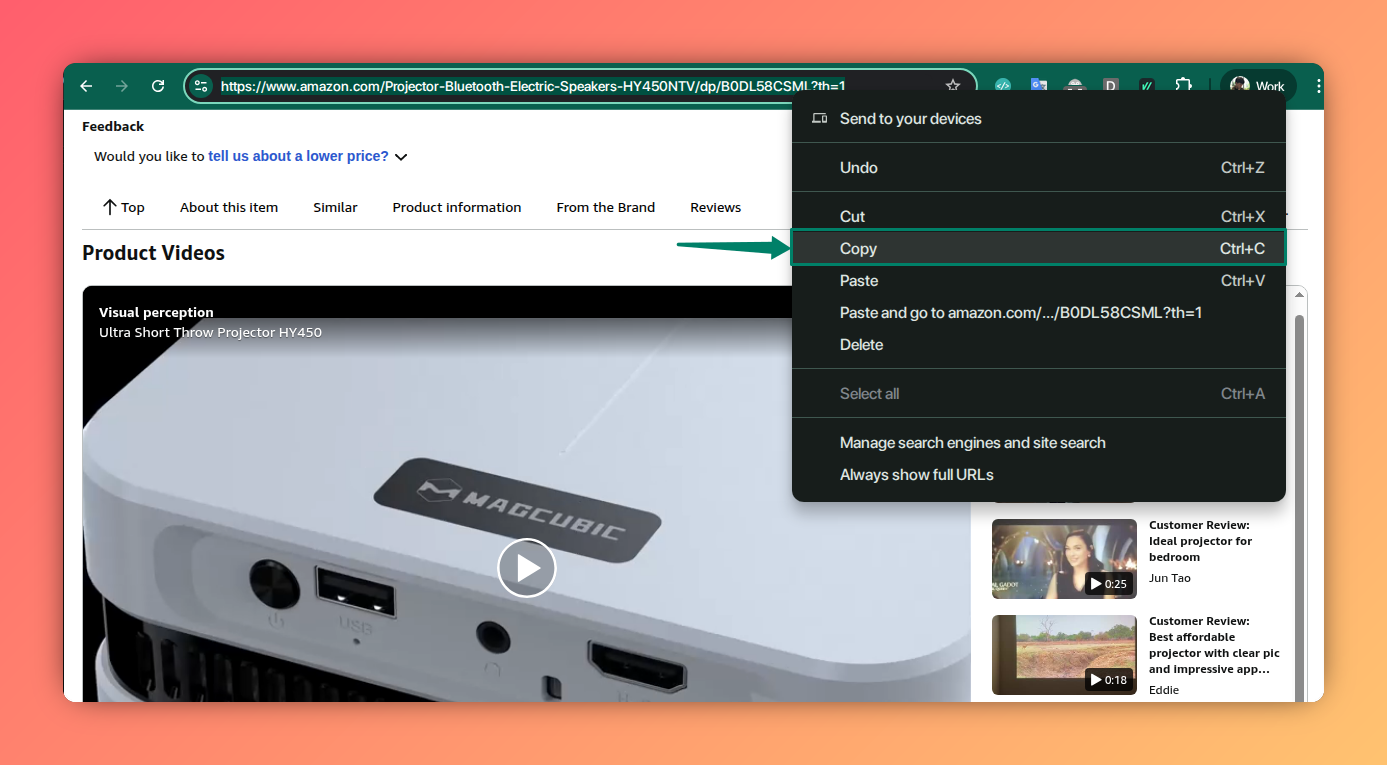
Task: Open site information icon in address bar
Action: (201, 86)
